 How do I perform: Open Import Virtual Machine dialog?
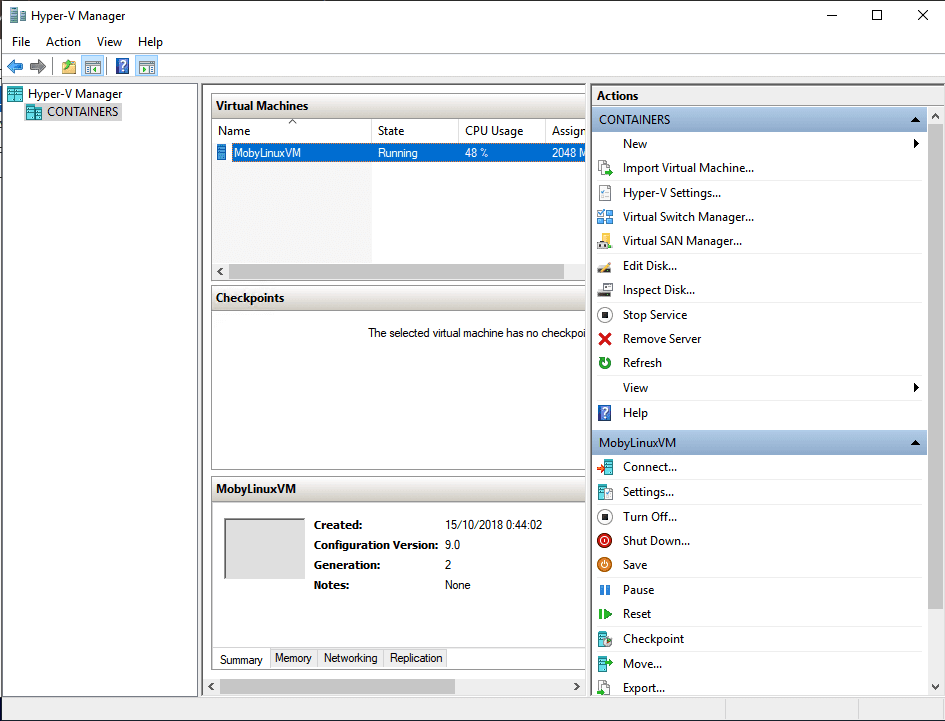683,168
